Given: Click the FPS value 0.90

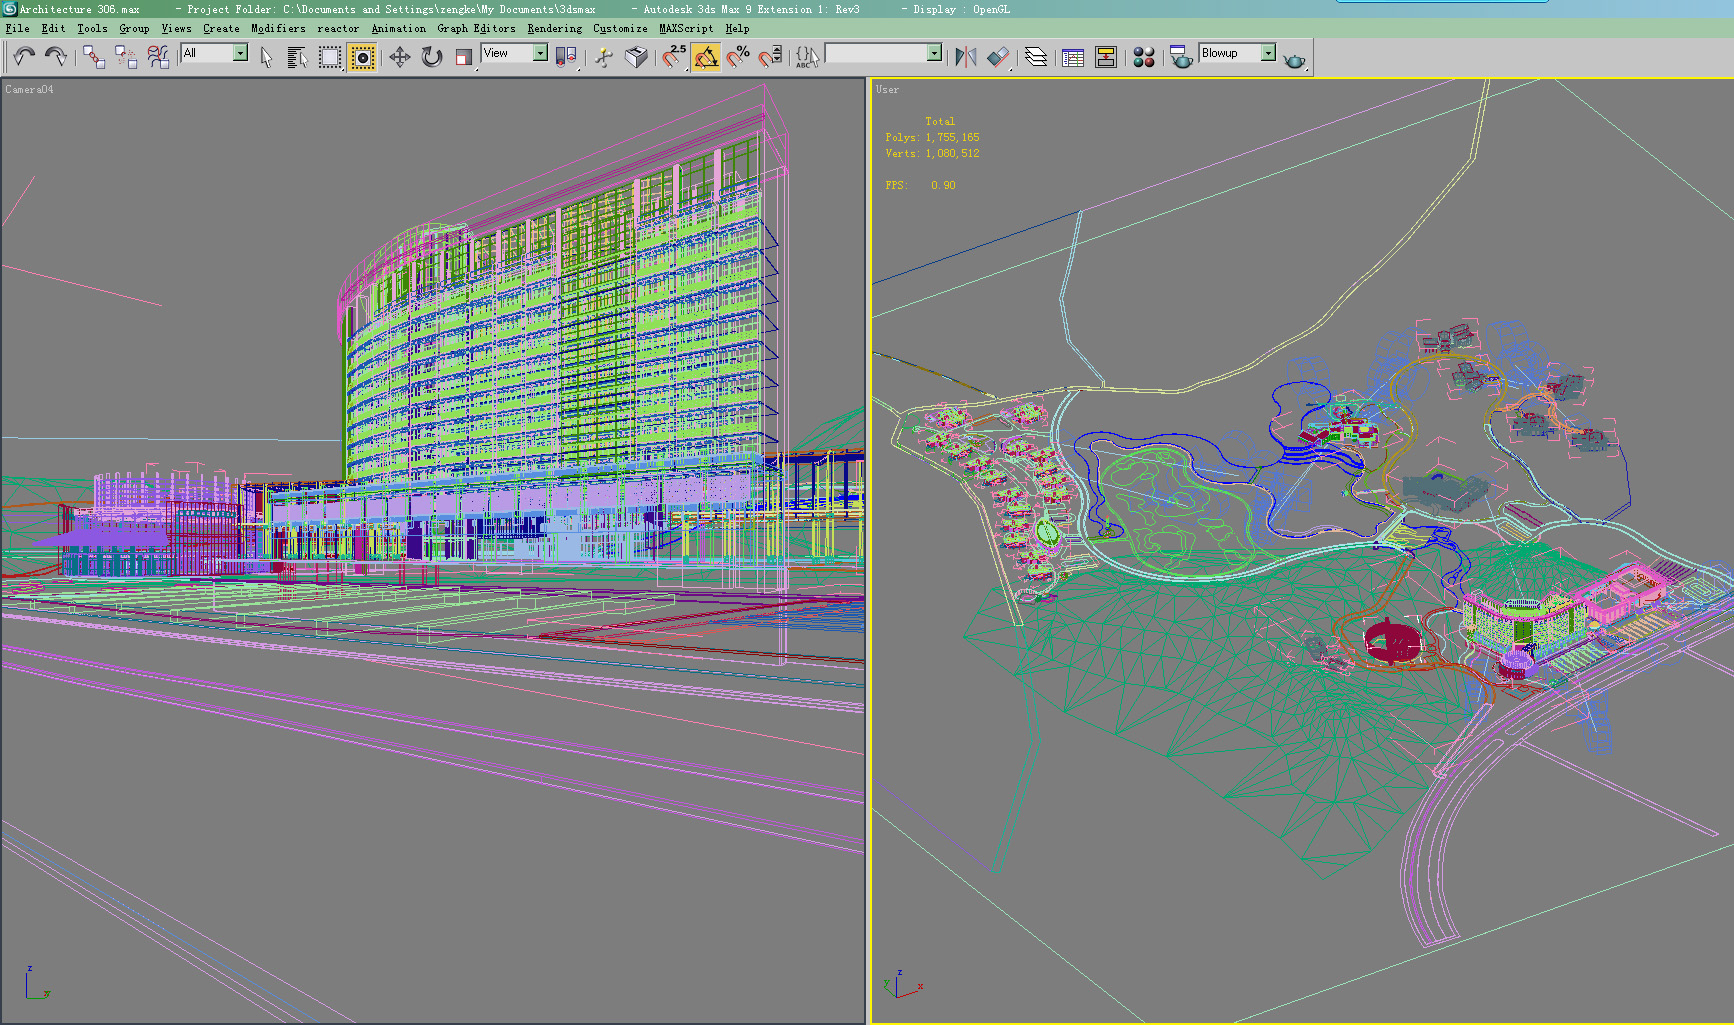Looking at the screenshot, I should click(x=943, y=185).
